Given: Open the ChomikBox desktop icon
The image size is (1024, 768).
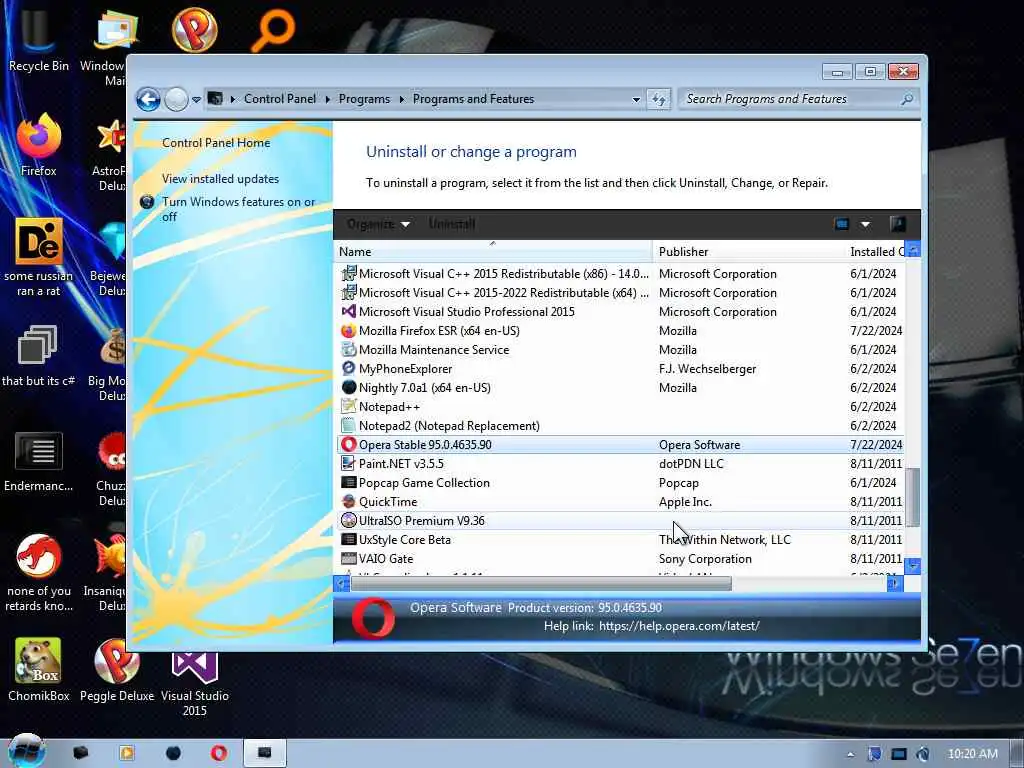Looking at the screenshot, I should point(38,669).
